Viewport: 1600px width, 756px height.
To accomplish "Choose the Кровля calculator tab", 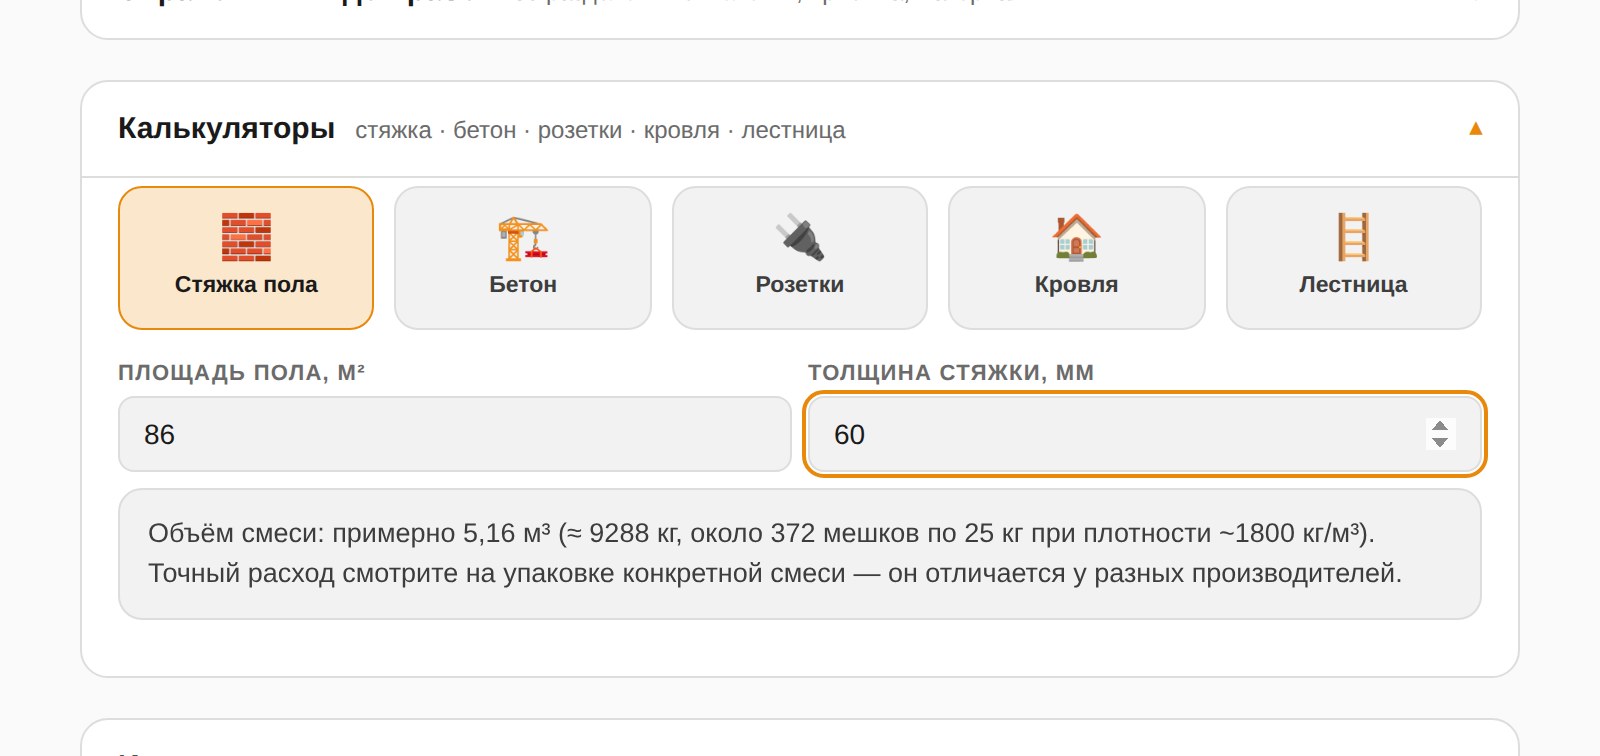I will coord(1077,258).
